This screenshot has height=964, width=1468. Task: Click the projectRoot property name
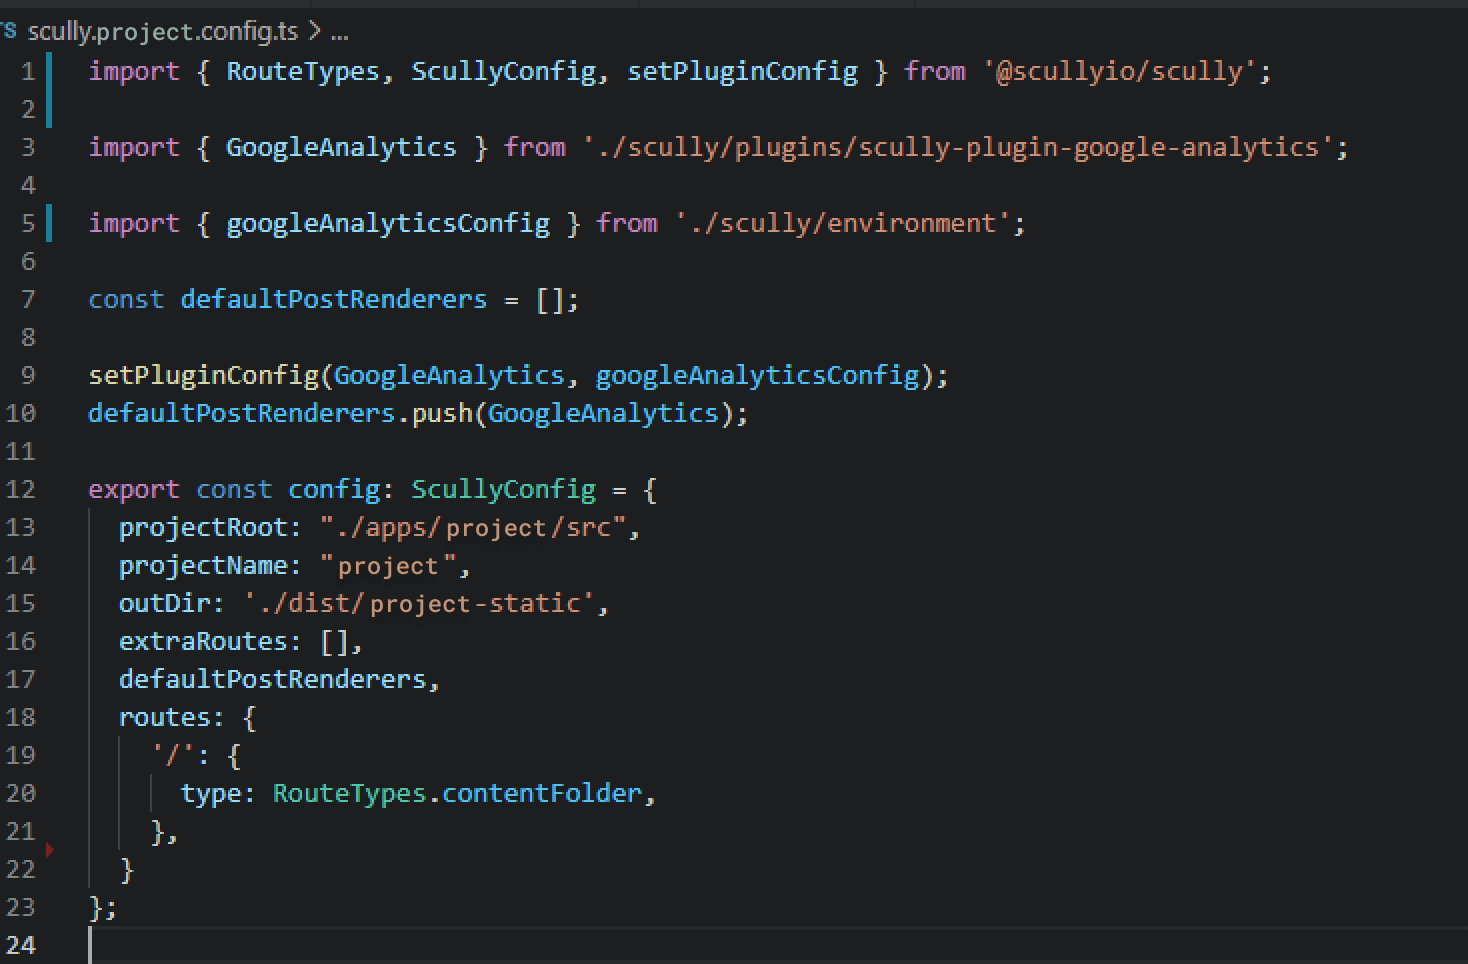[x=203, y=527]
